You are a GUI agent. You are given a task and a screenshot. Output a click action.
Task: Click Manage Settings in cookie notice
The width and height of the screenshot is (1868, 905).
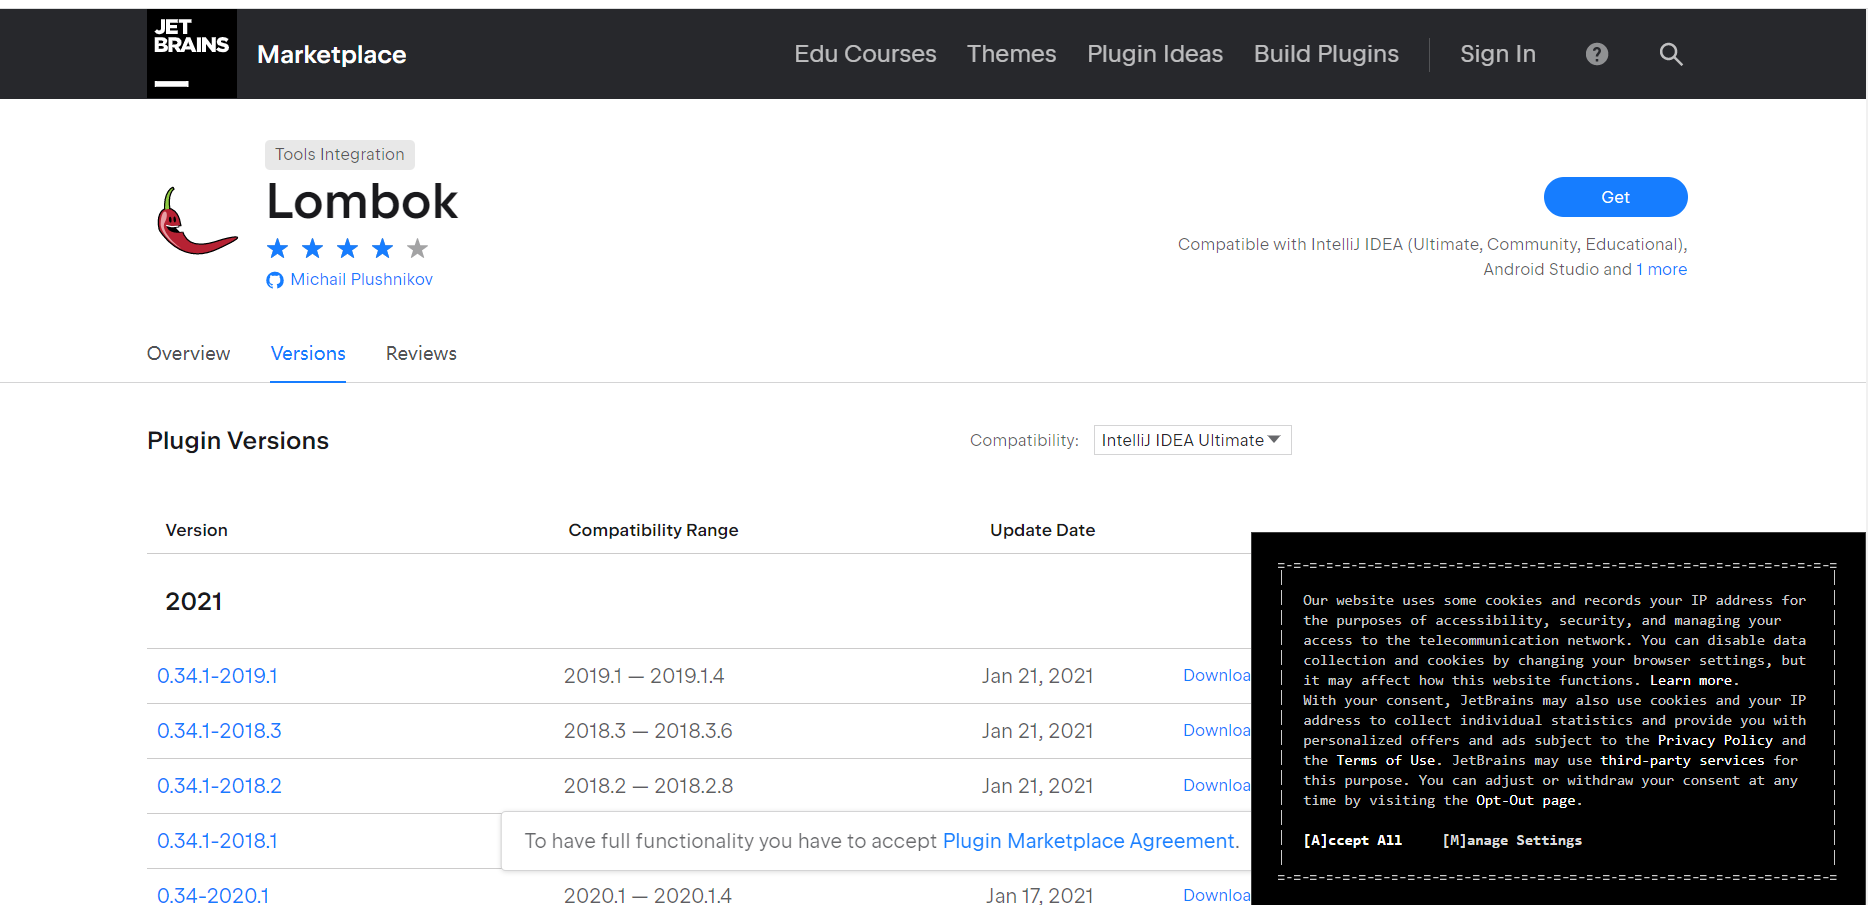(1512, 840)
